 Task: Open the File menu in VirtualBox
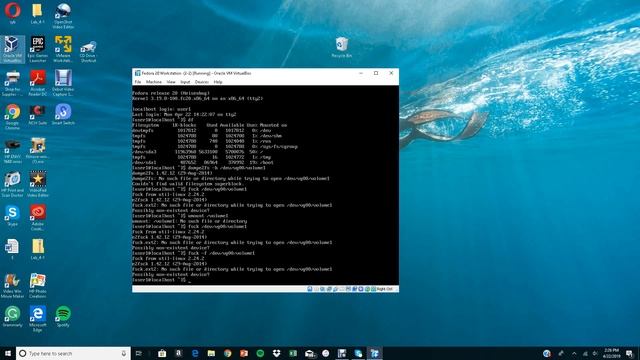[138, 82]
